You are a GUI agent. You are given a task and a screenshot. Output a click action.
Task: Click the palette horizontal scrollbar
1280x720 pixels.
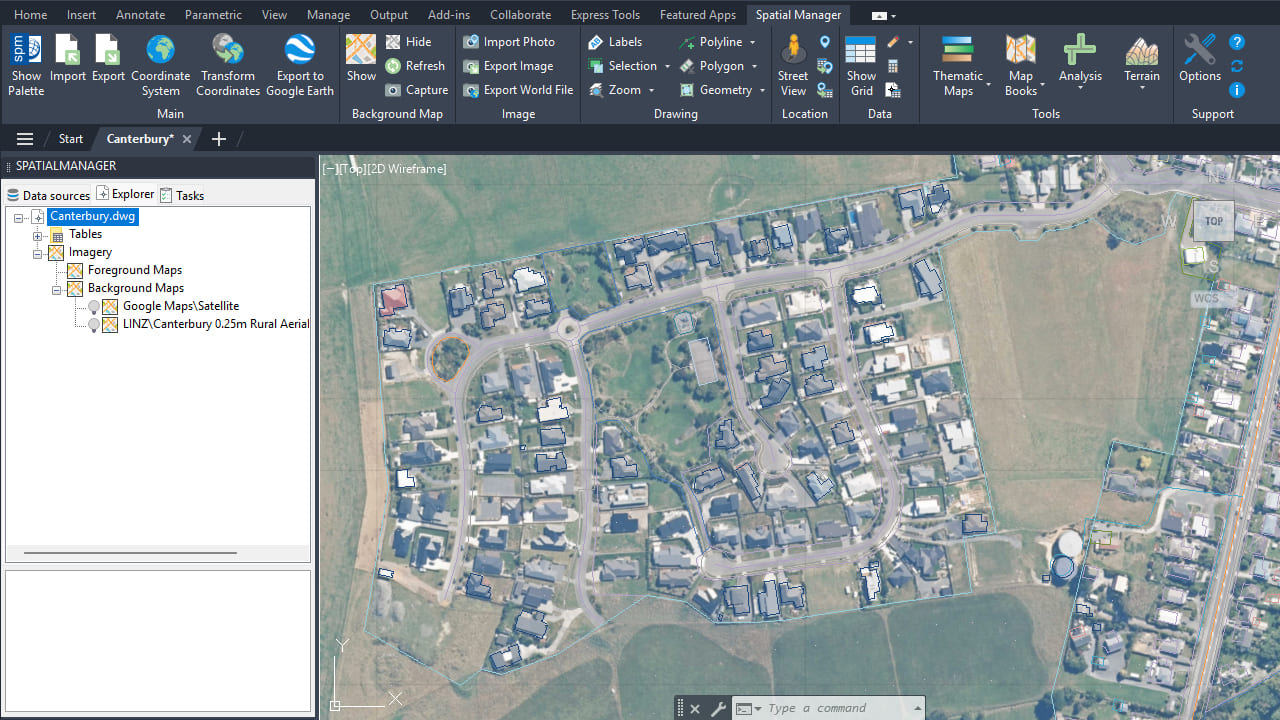coord(130,552)
